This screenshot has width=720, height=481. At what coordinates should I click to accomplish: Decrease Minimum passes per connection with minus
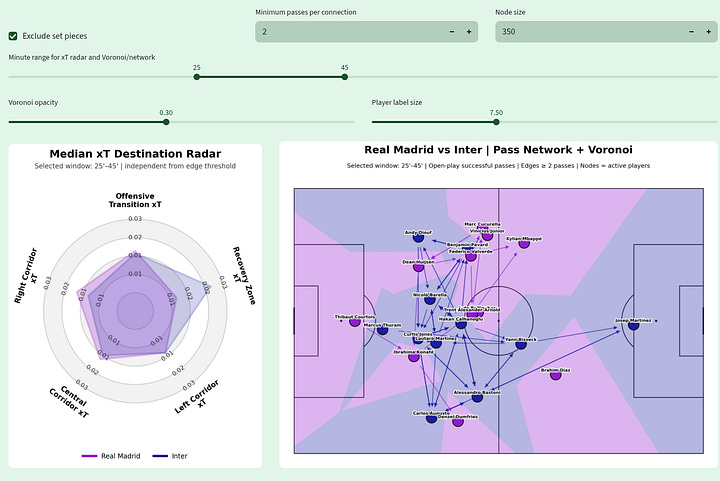coord(452,32)
